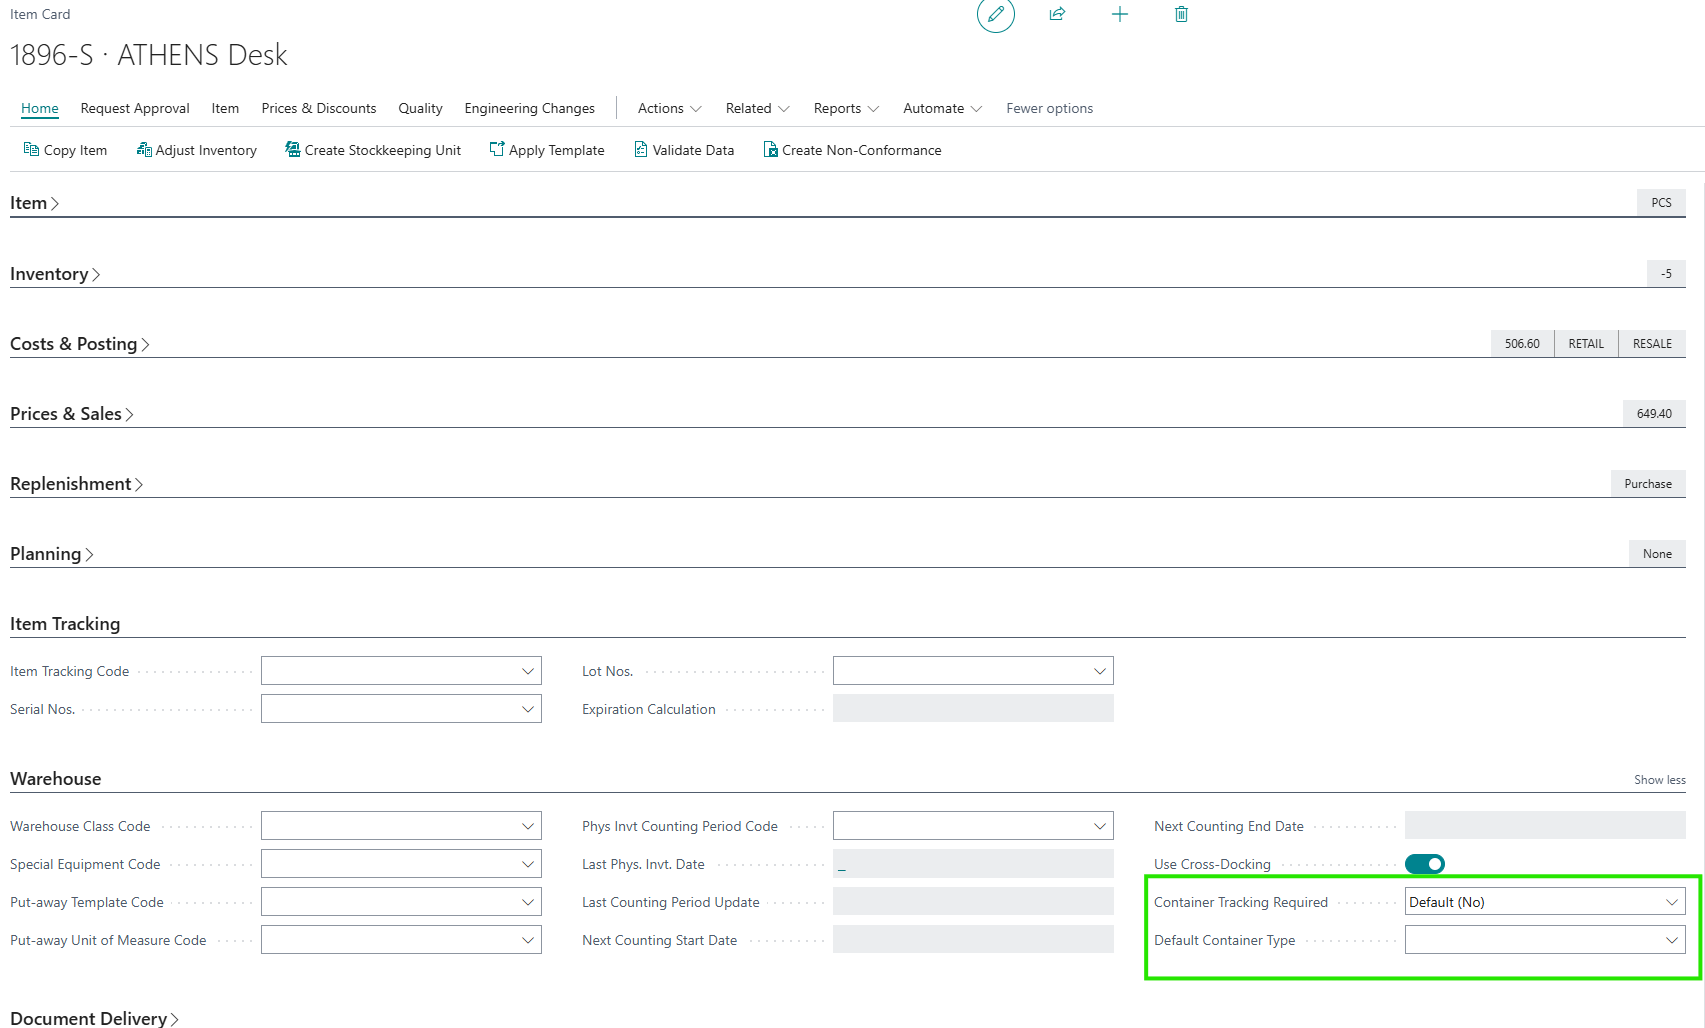This screenshot has height=1028, width=1705.
Task: Click the Validate Data icon
Action: pos(641,150)
